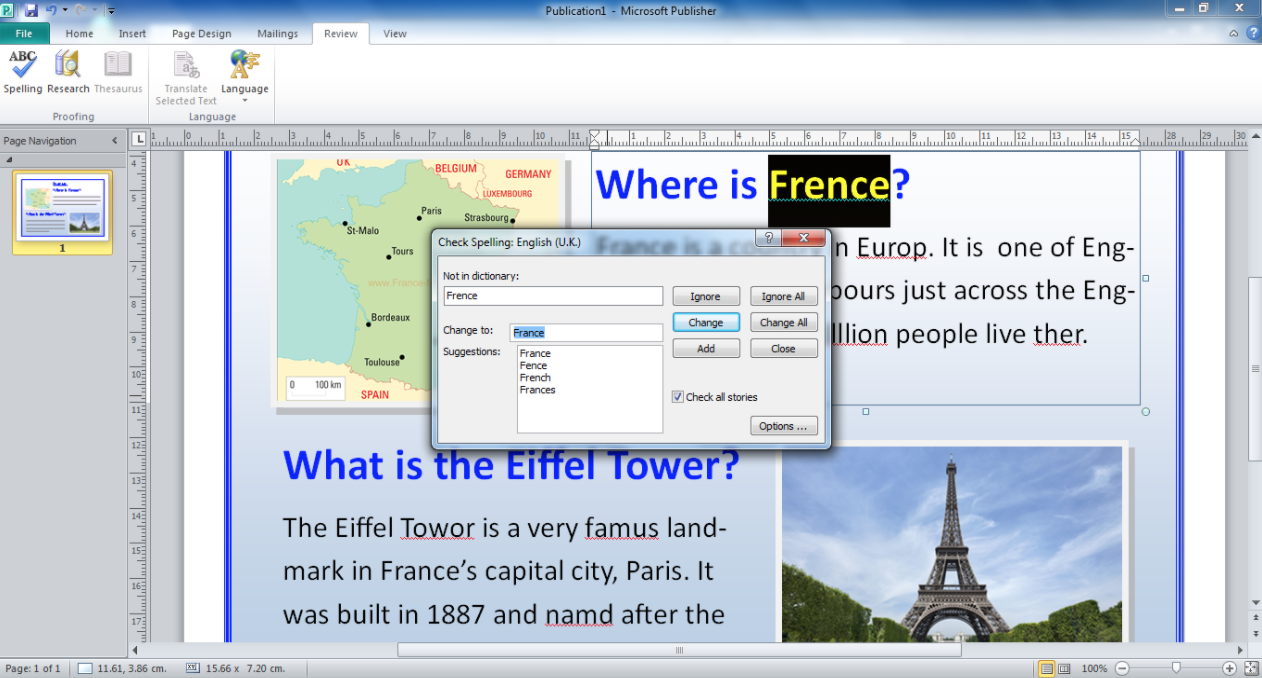Screen dimensions: 1262x678
Task: Open the File tab
Action: [24, 33]
